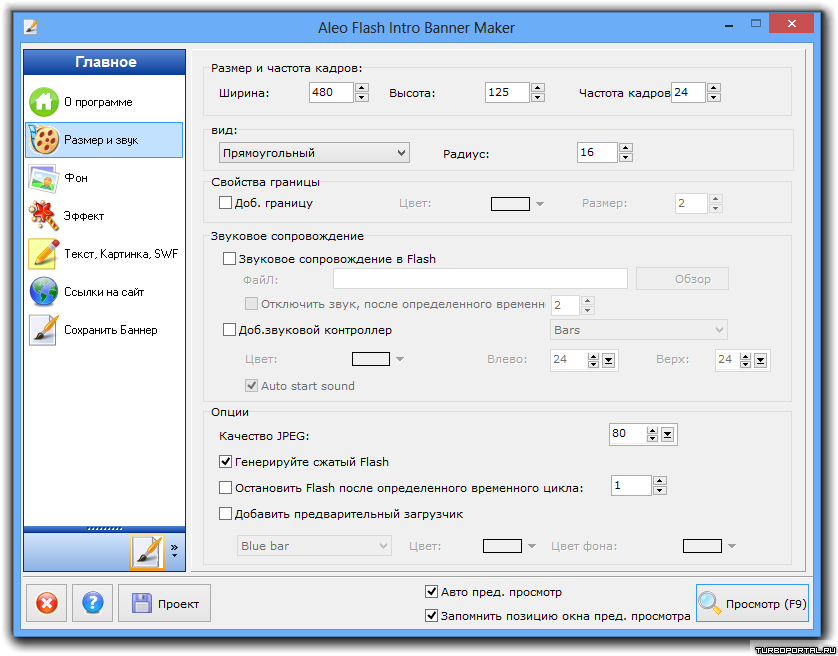The width and height of the screenshot is (838, 656).
Task: Open the Верх value dropdown arrow
Action: pyautogui.click(x=761, y=360)
